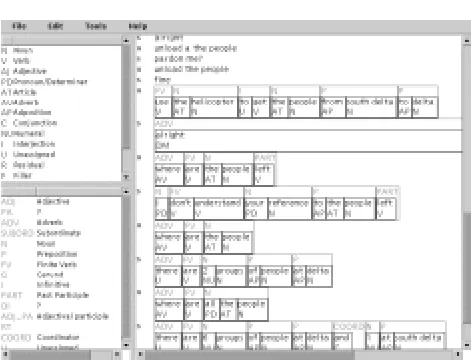Click the up arrow of the upper tag list scrollbar
Screen dimensions: 472x360
126,40
